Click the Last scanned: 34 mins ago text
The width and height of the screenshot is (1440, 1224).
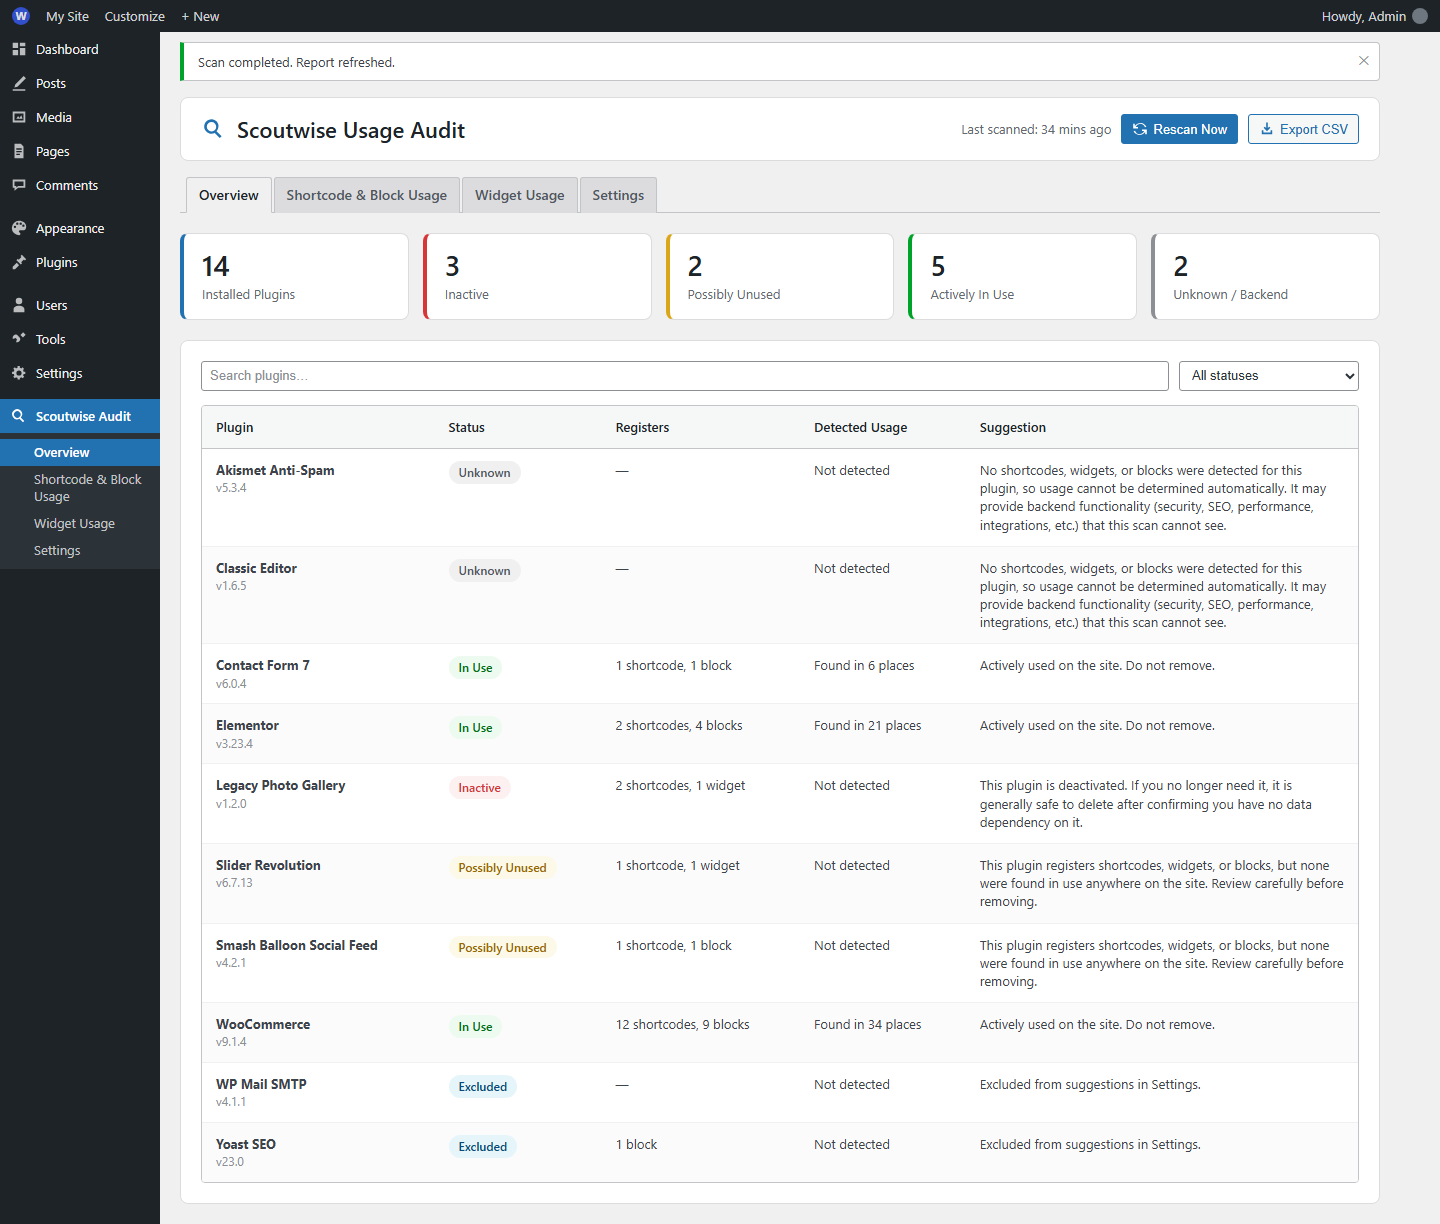pyautogui.click(x=1036, y=130)
